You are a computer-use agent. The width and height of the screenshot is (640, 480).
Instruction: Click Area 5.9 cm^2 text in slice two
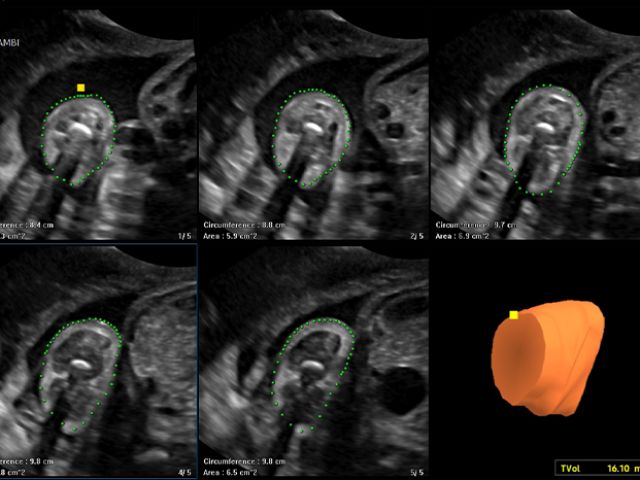pos(233,236)
